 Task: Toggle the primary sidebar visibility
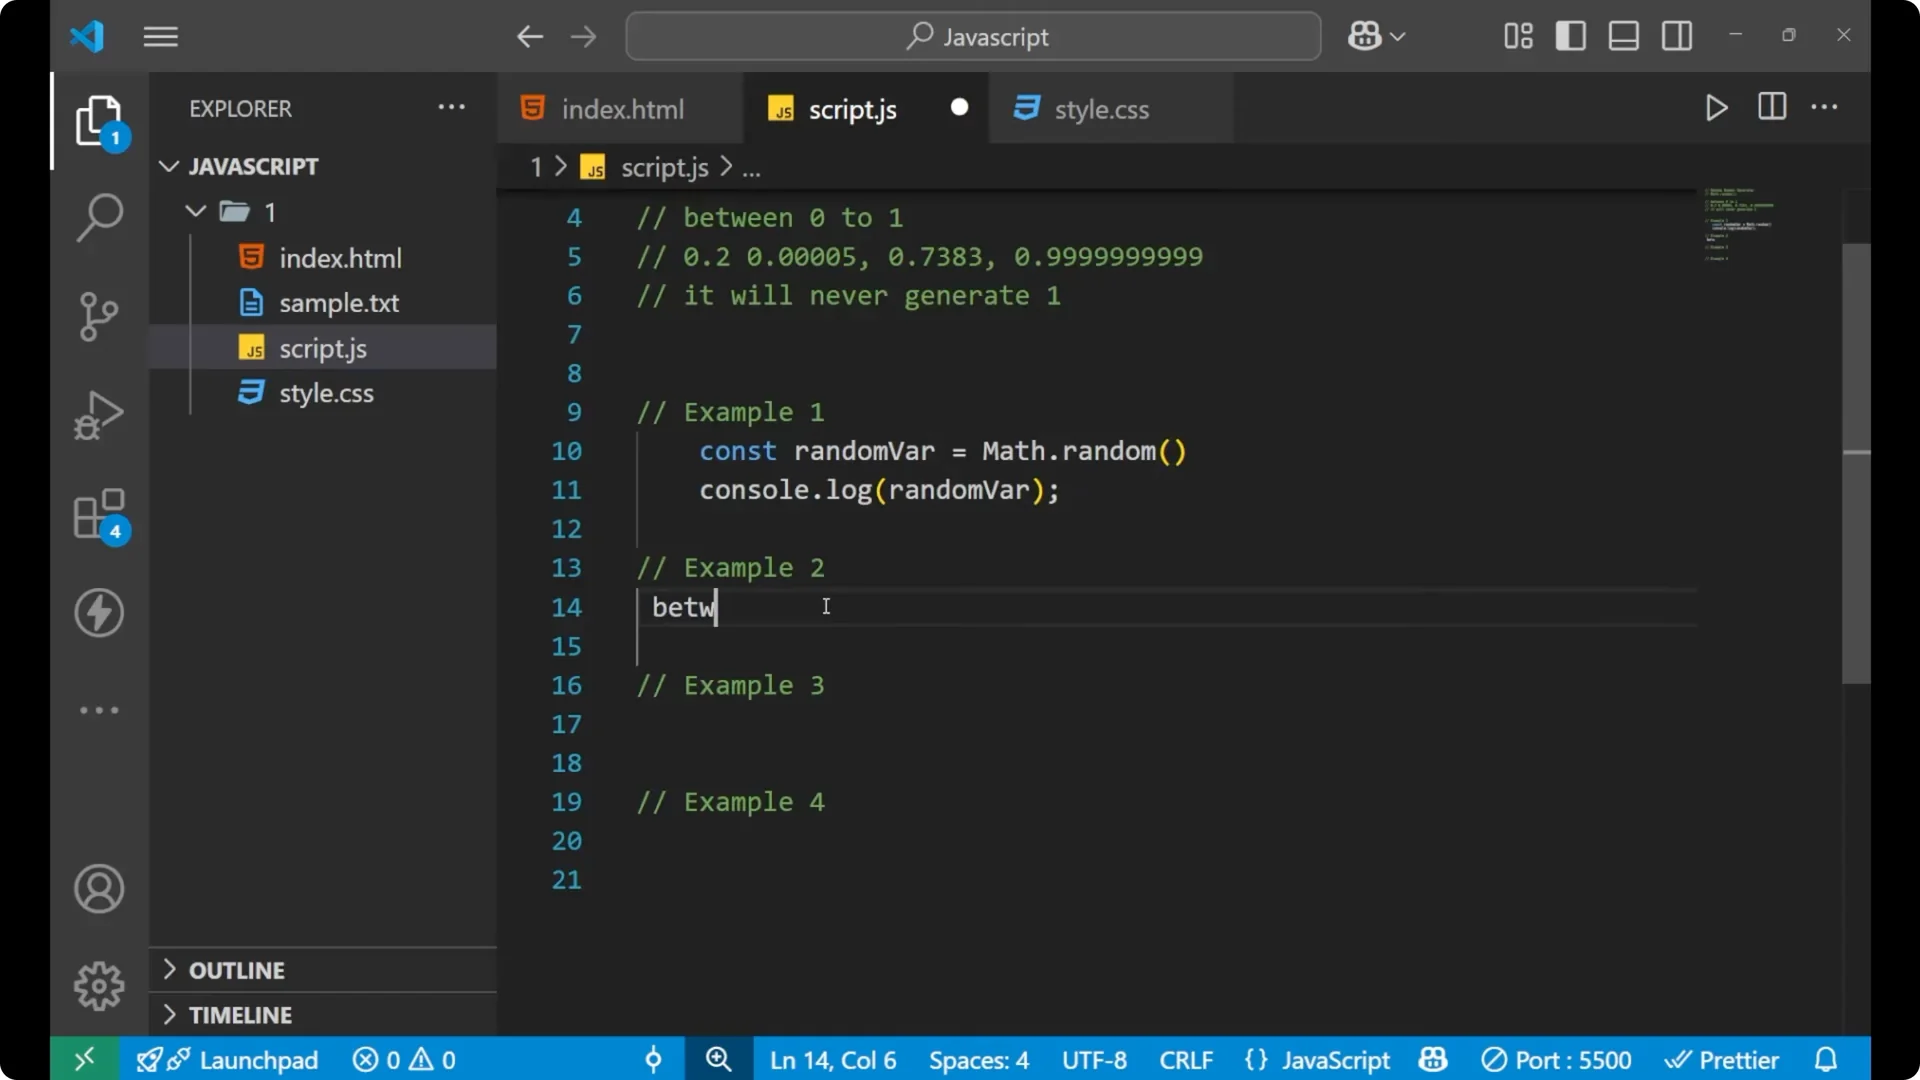coord(1570,36)
